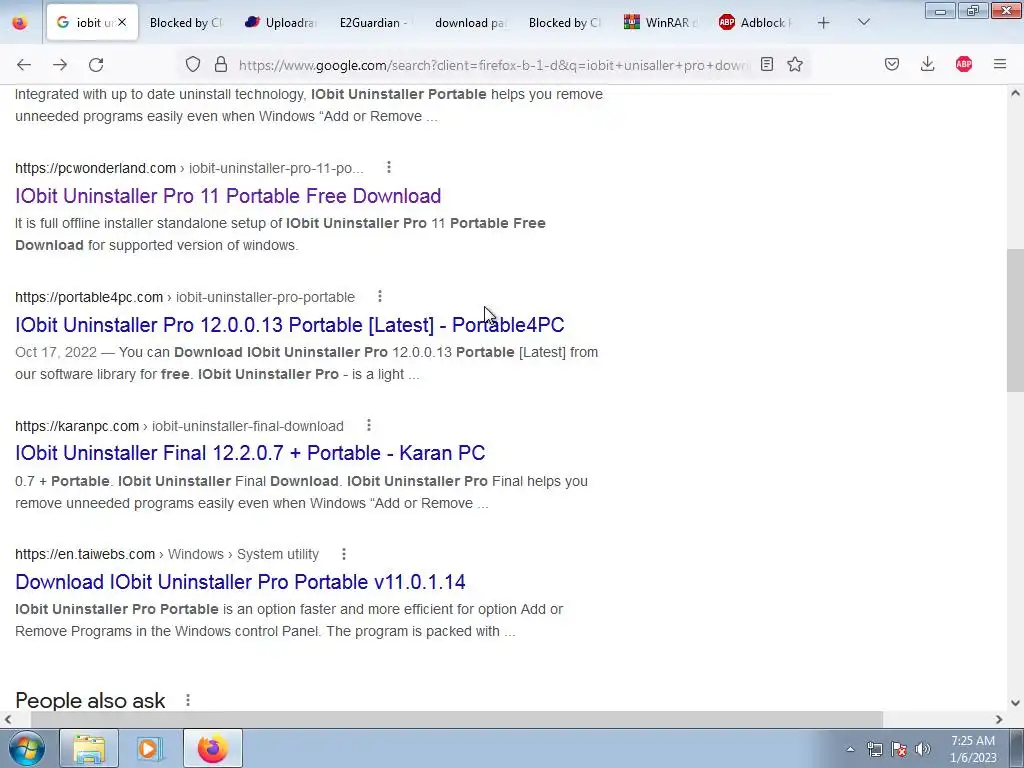This screenshot has height=768, width=1024.
Task: Open a new tab with the plus icon
Action: click(x=824, y=23)
